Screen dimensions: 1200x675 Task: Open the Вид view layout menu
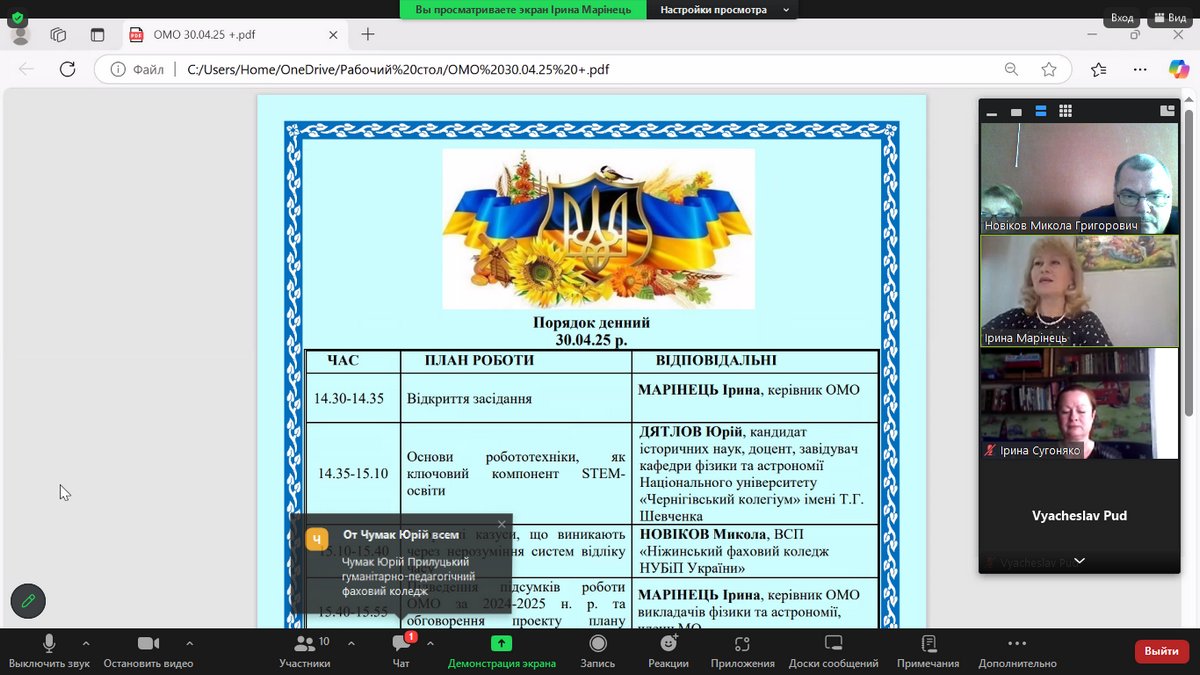coord(1170,18)
